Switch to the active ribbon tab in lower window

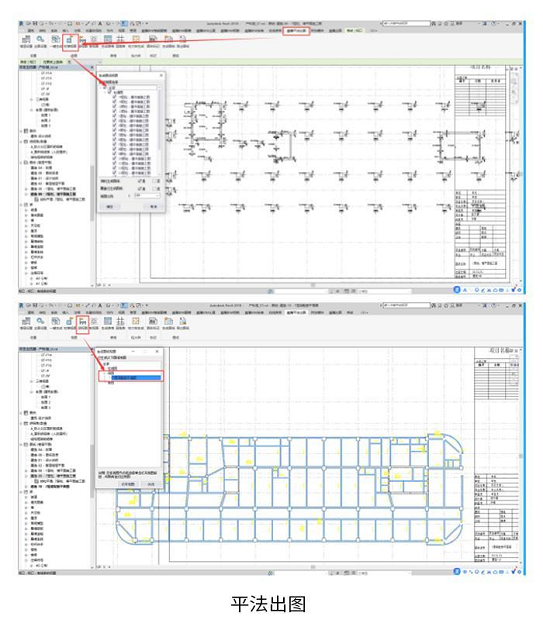297,312
